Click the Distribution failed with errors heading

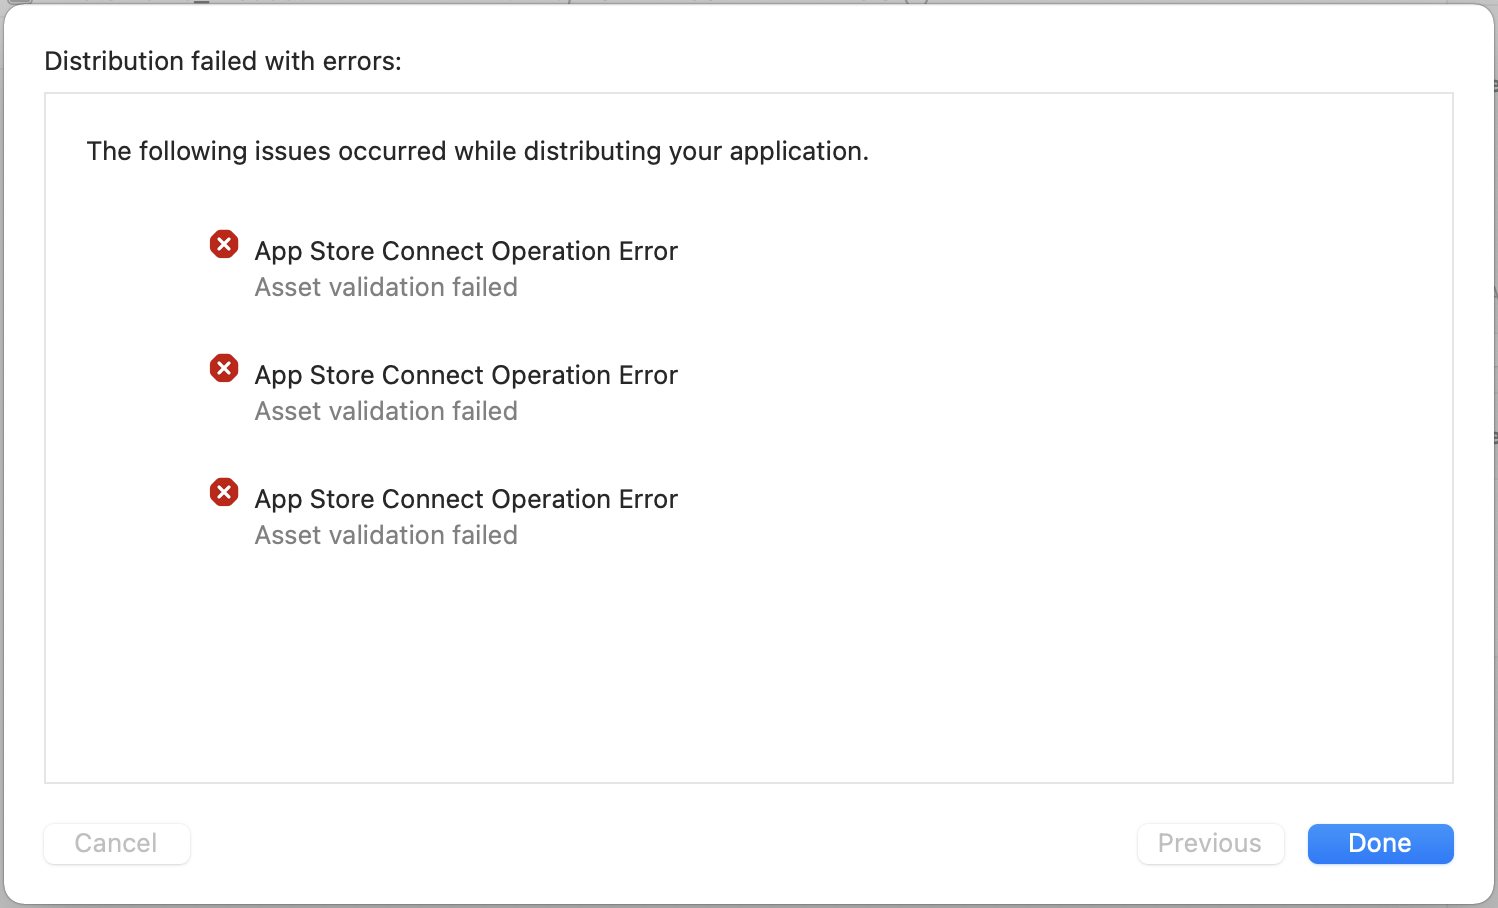(223, 61)
